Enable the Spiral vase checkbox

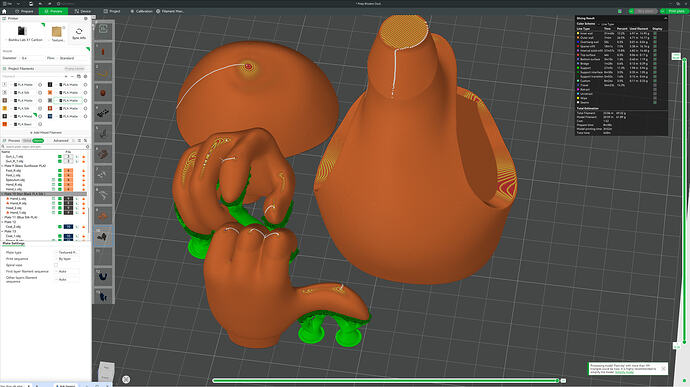pos(56,265)
